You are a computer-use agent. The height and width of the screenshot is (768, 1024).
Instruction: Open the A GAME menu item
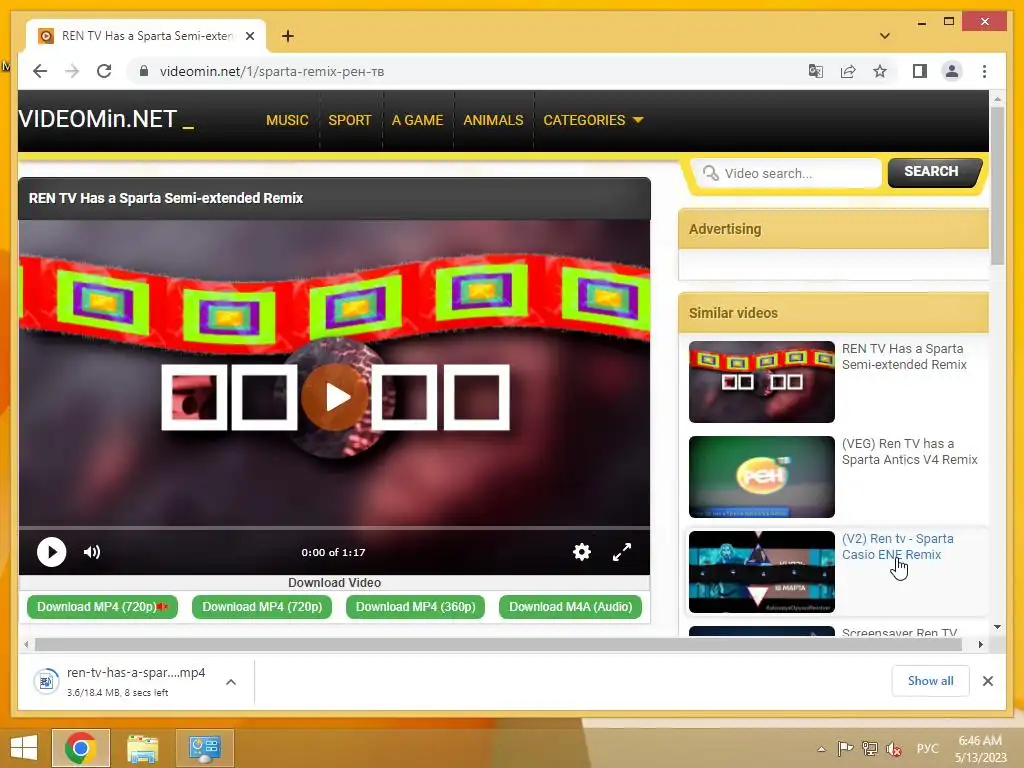tap(417, 120)
